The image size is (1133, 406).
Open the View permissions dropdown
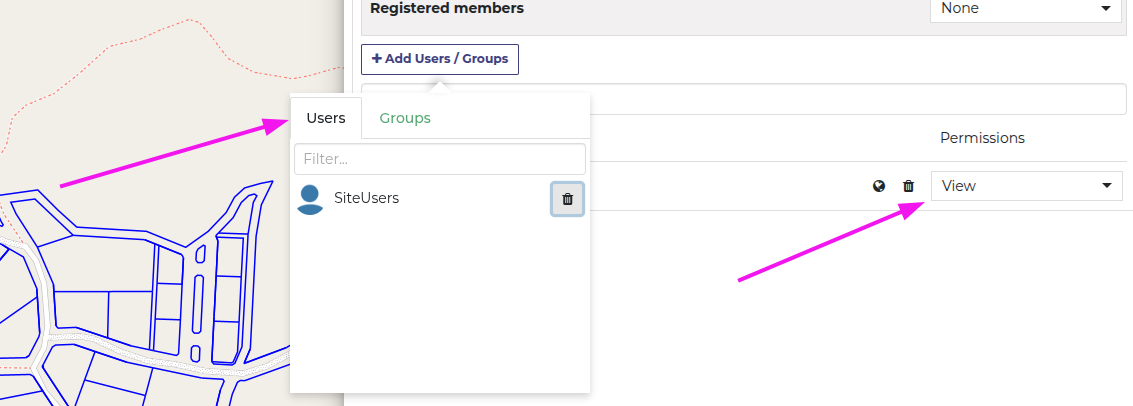[x=1026, y=186]
